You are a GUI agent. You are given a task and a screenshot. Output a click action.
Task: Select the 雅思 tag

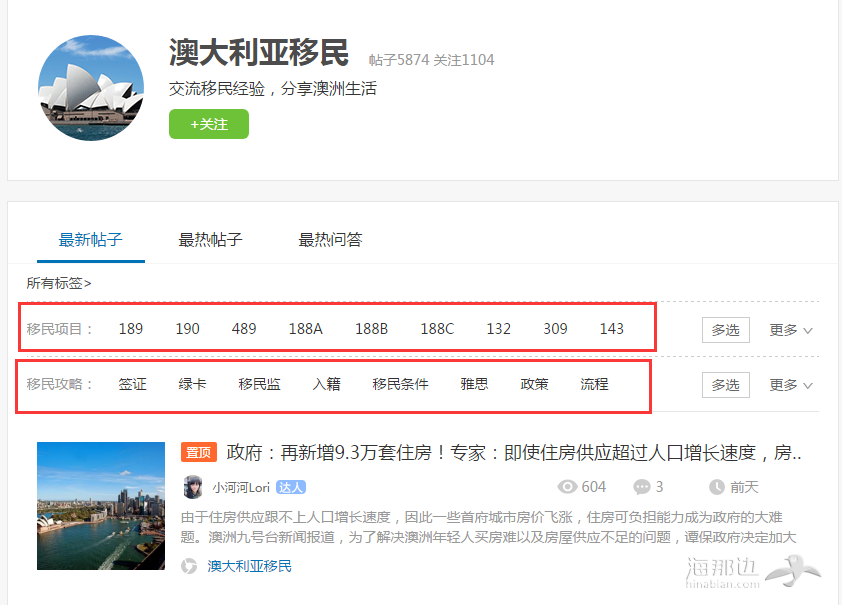point(474,384)
